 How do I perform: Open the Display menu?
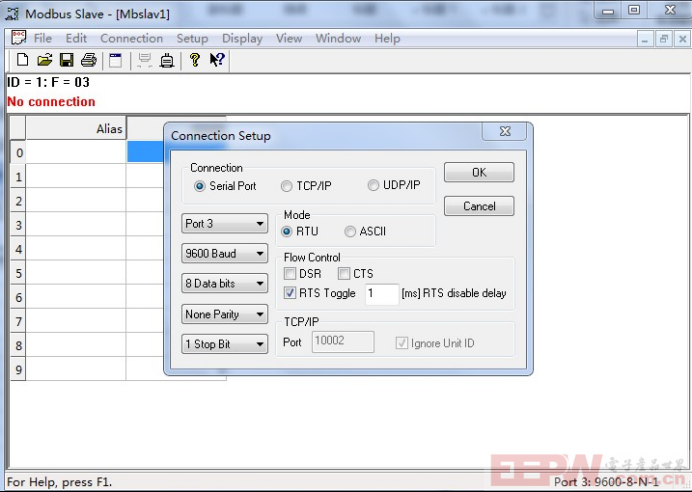coord(242,38)
